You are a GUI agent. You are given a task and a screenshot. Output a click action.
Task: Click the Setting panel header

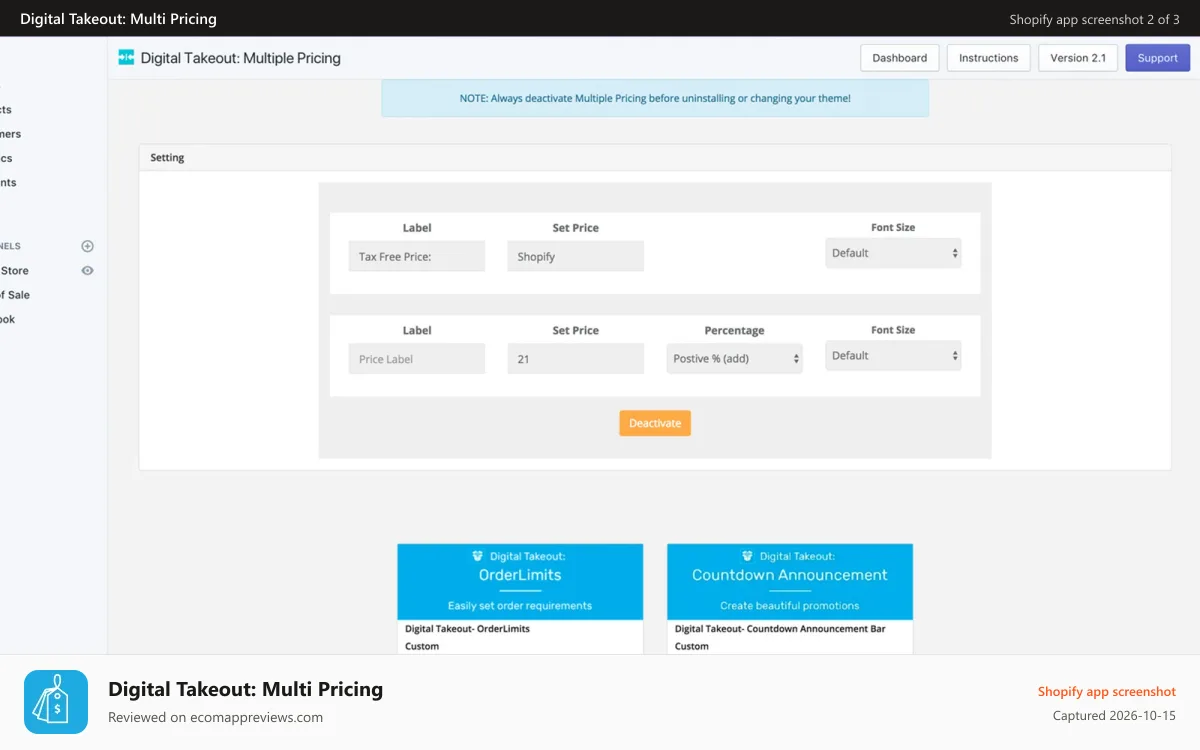655,158
